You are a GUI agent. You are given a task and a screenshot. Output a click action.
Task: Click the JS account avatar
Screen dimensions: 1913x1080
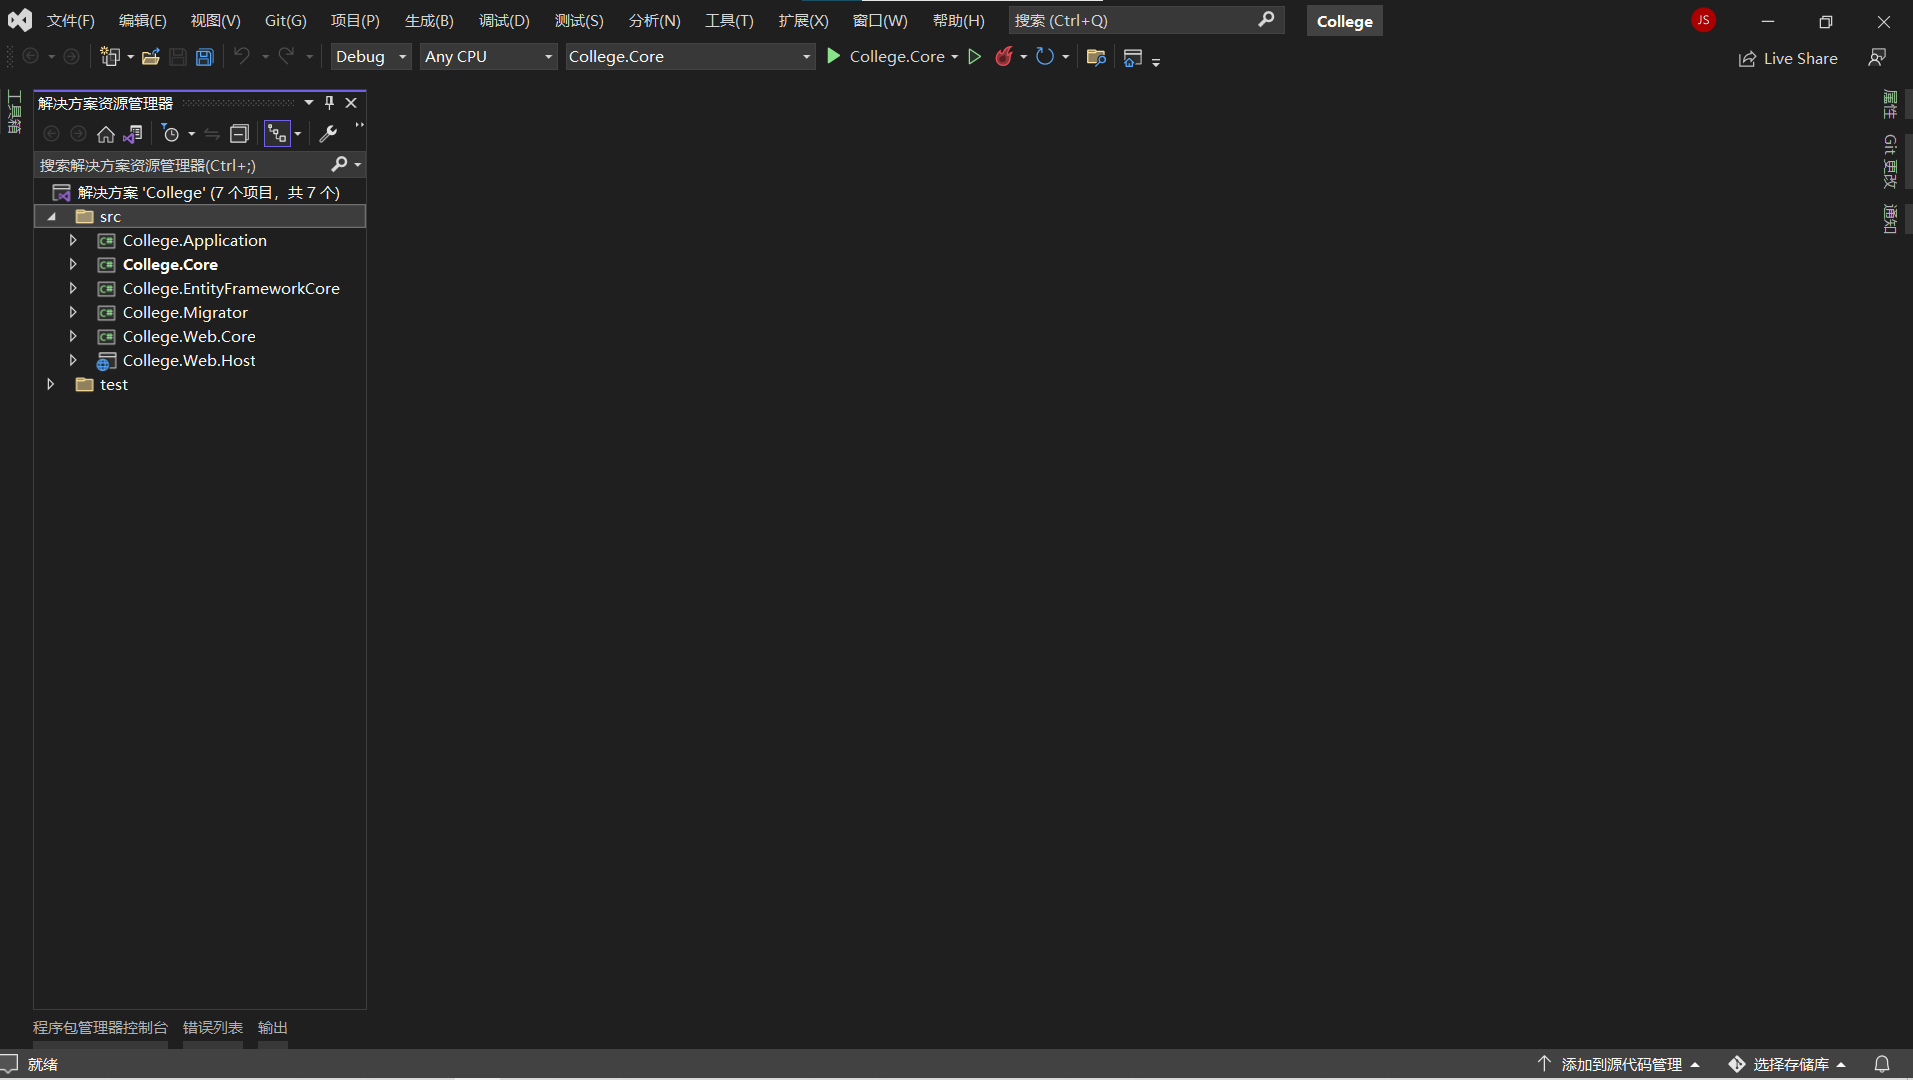tap(1703, 20)
